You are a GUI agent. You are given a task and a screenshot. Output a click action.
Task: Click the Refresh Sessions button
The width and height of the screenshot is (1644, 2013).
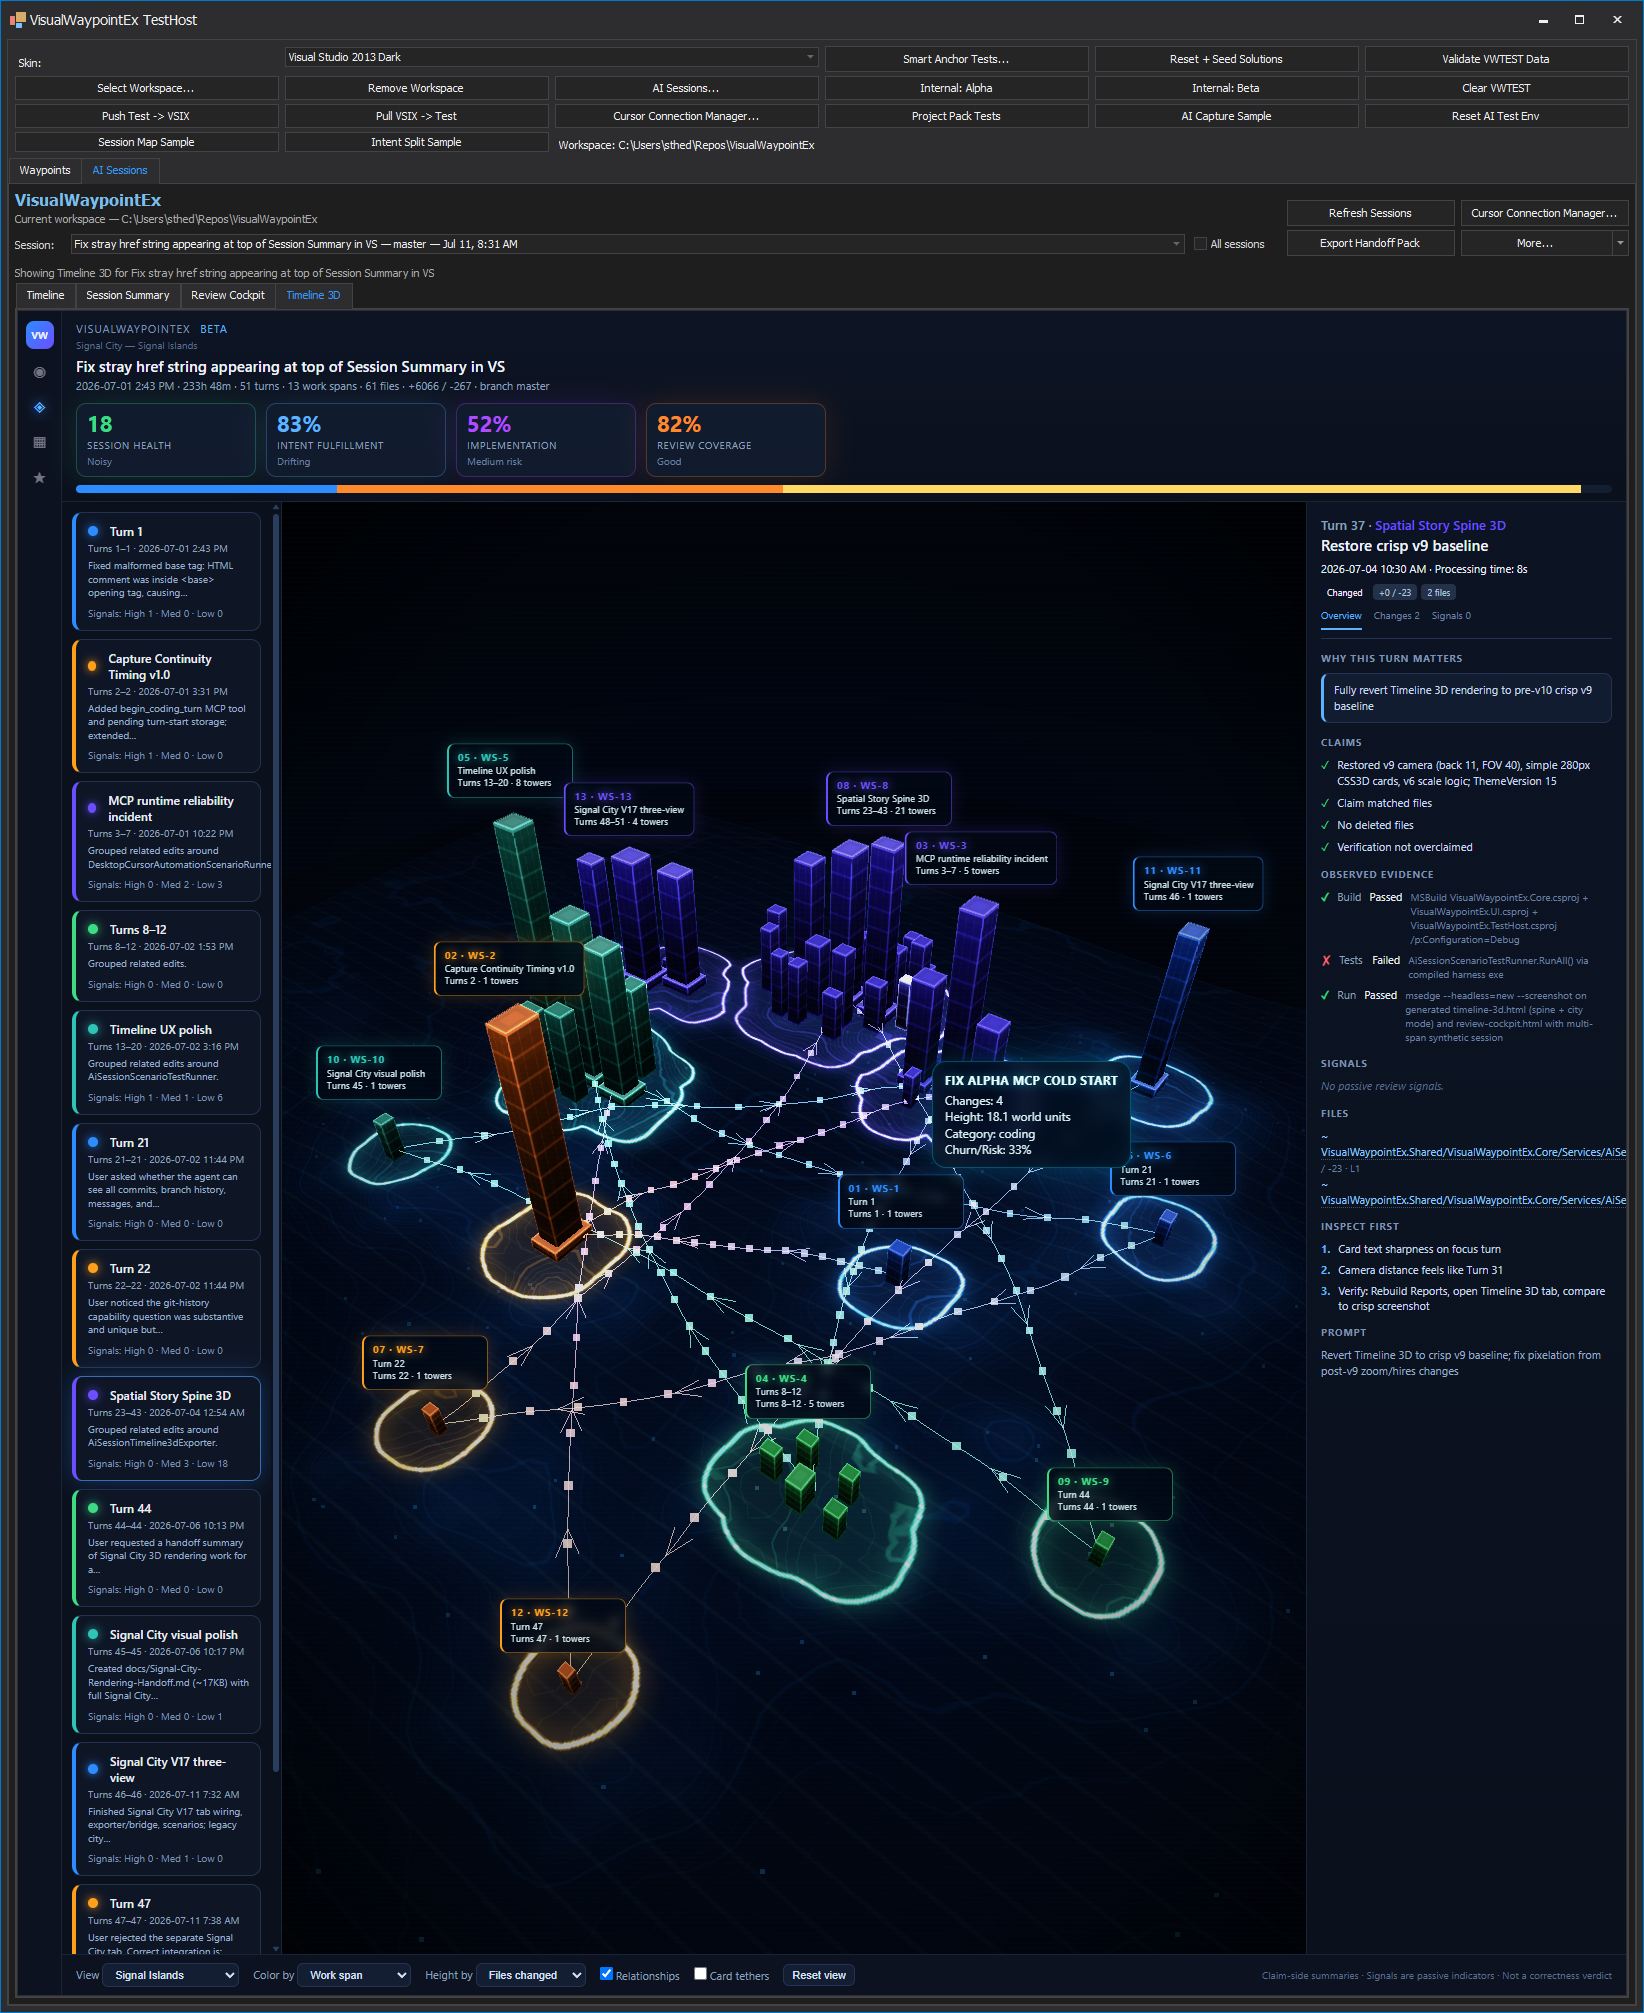(x=1370, y=213)
